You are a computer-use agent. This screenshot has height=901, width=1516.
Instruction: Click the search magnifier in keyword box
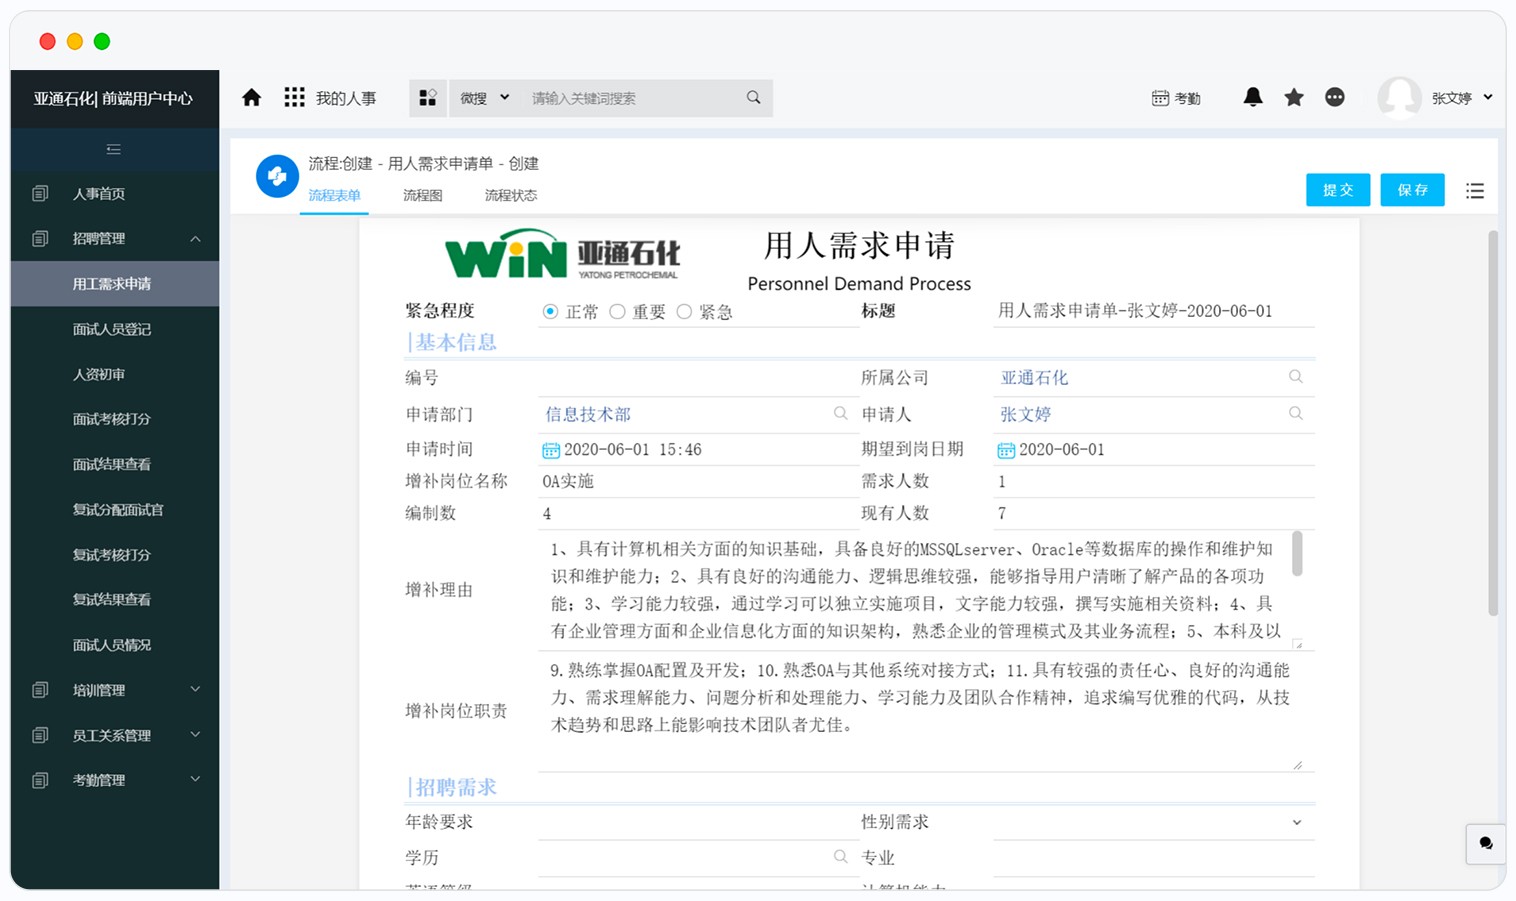pyautogui.click(x=753, y=98)
